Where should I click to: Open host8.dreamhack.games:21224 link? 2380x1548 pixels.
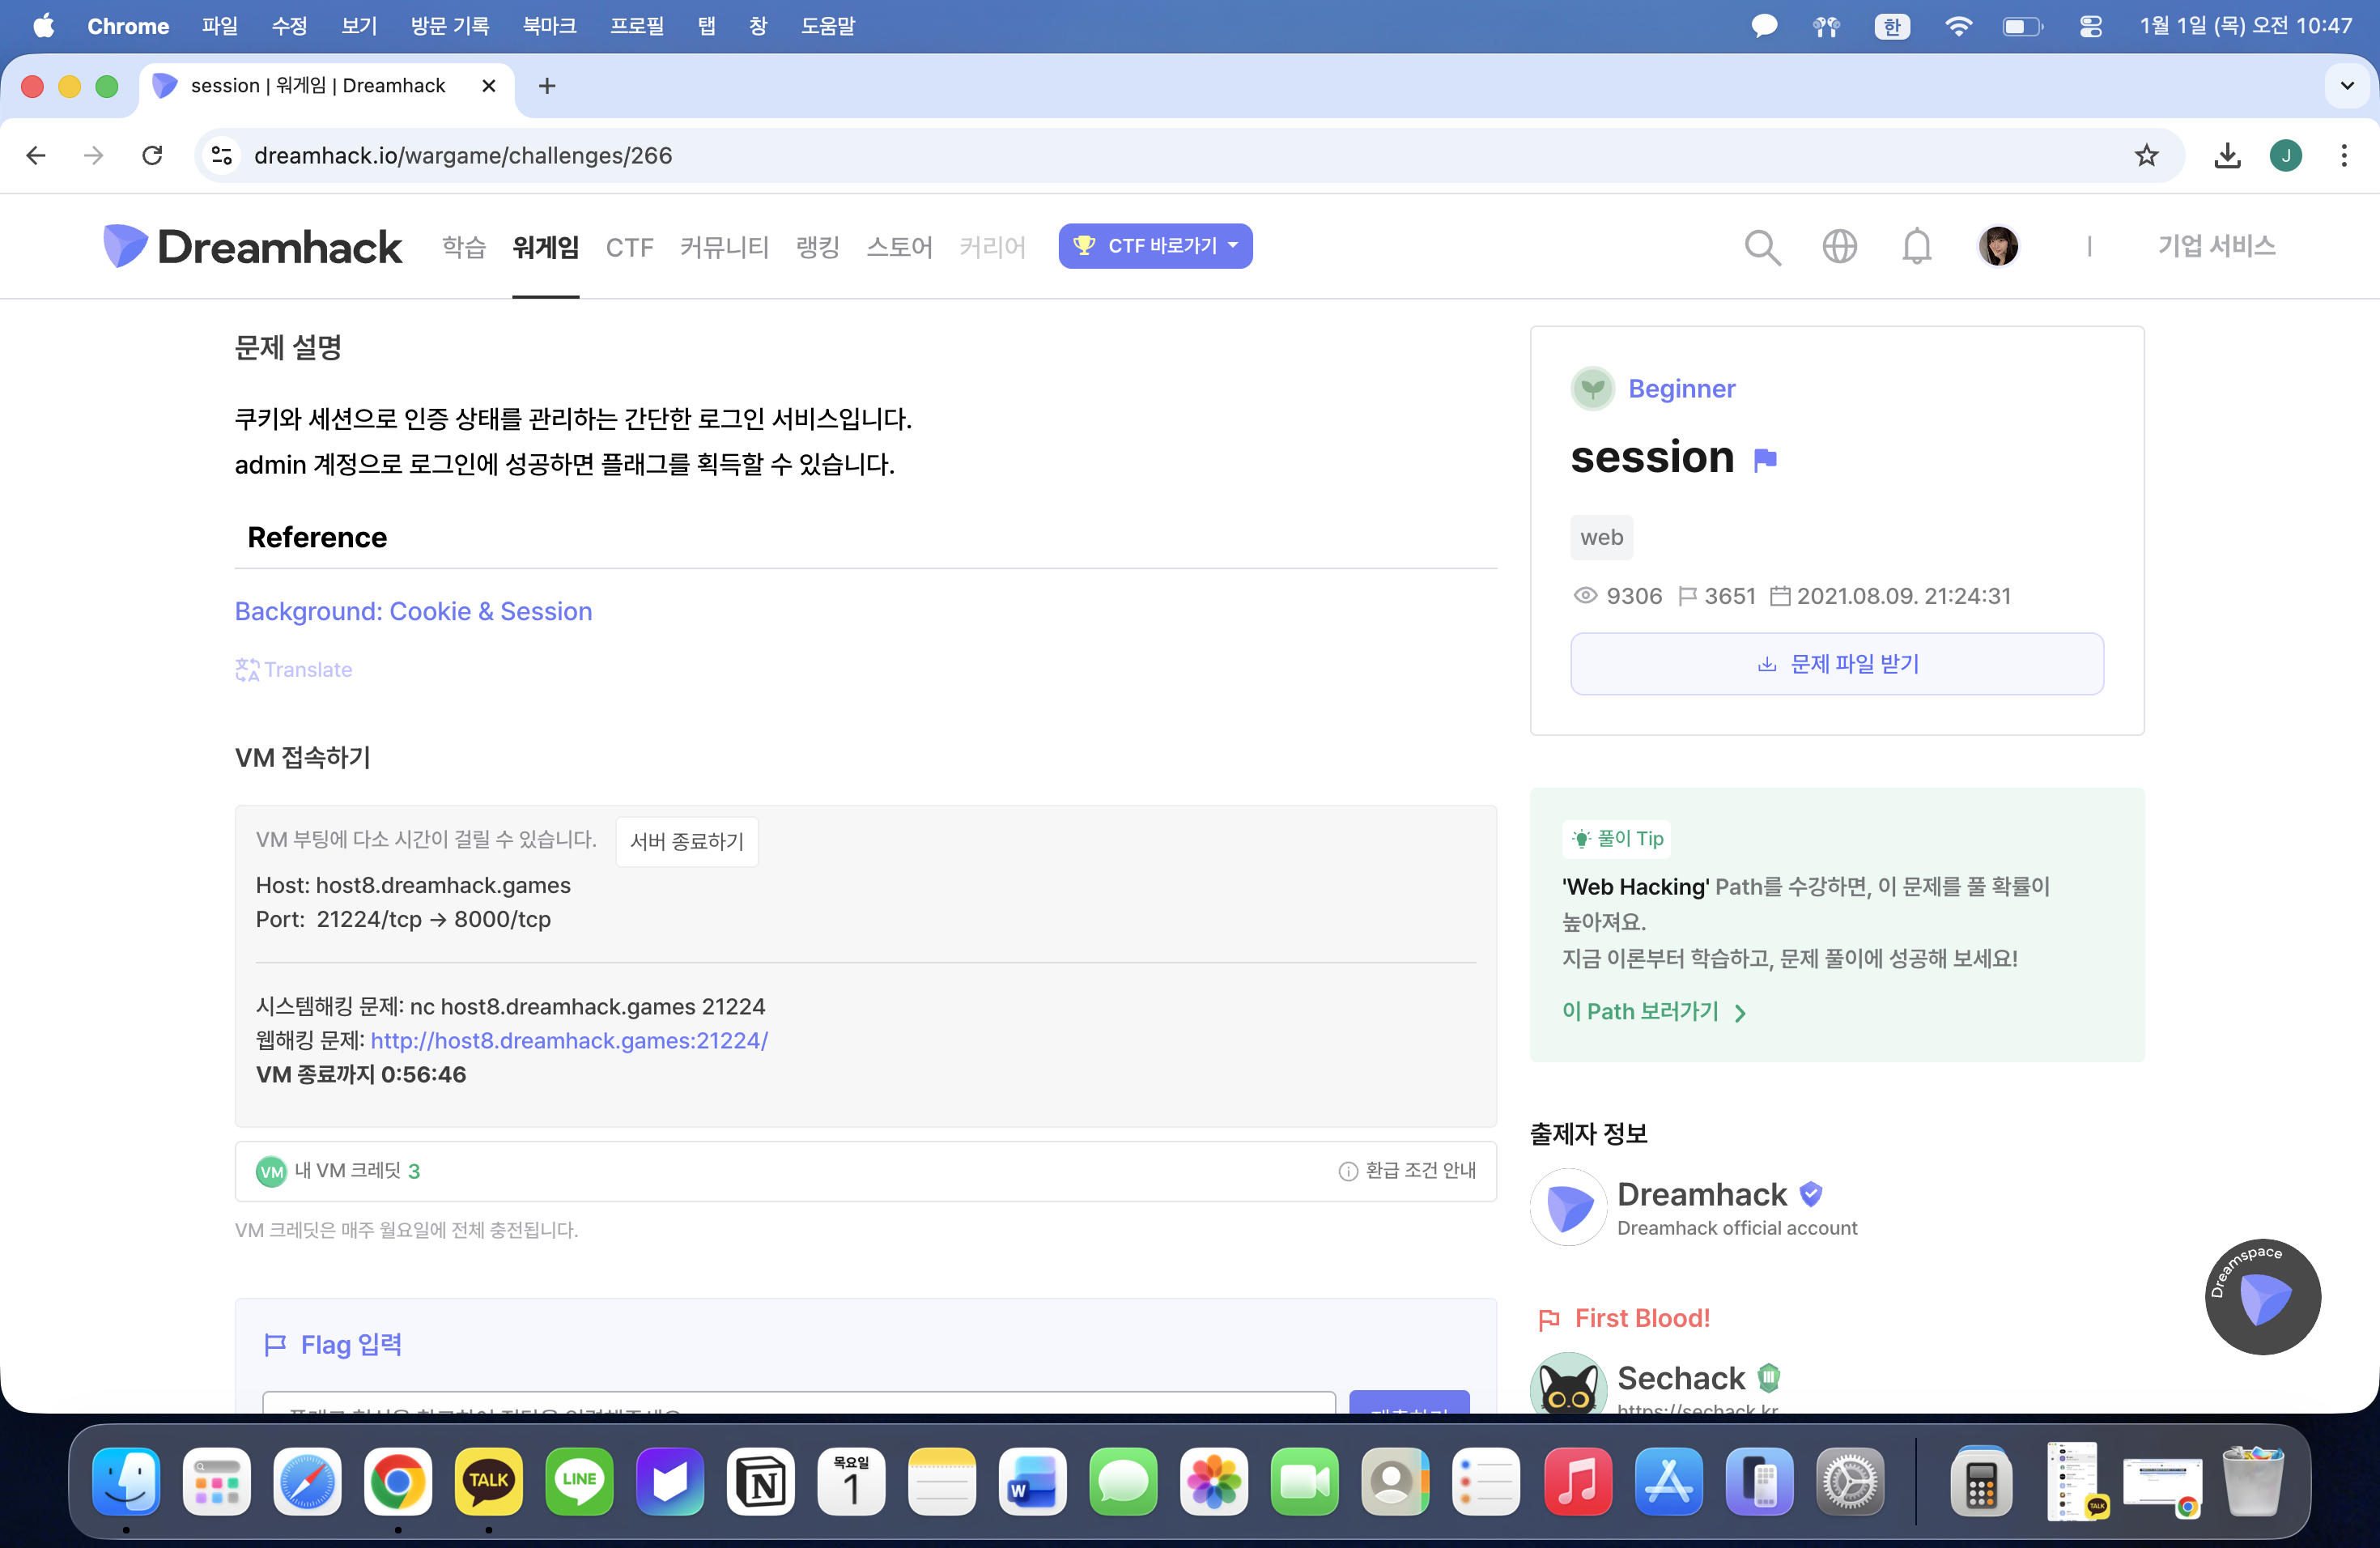click(x=568, y=1040)
